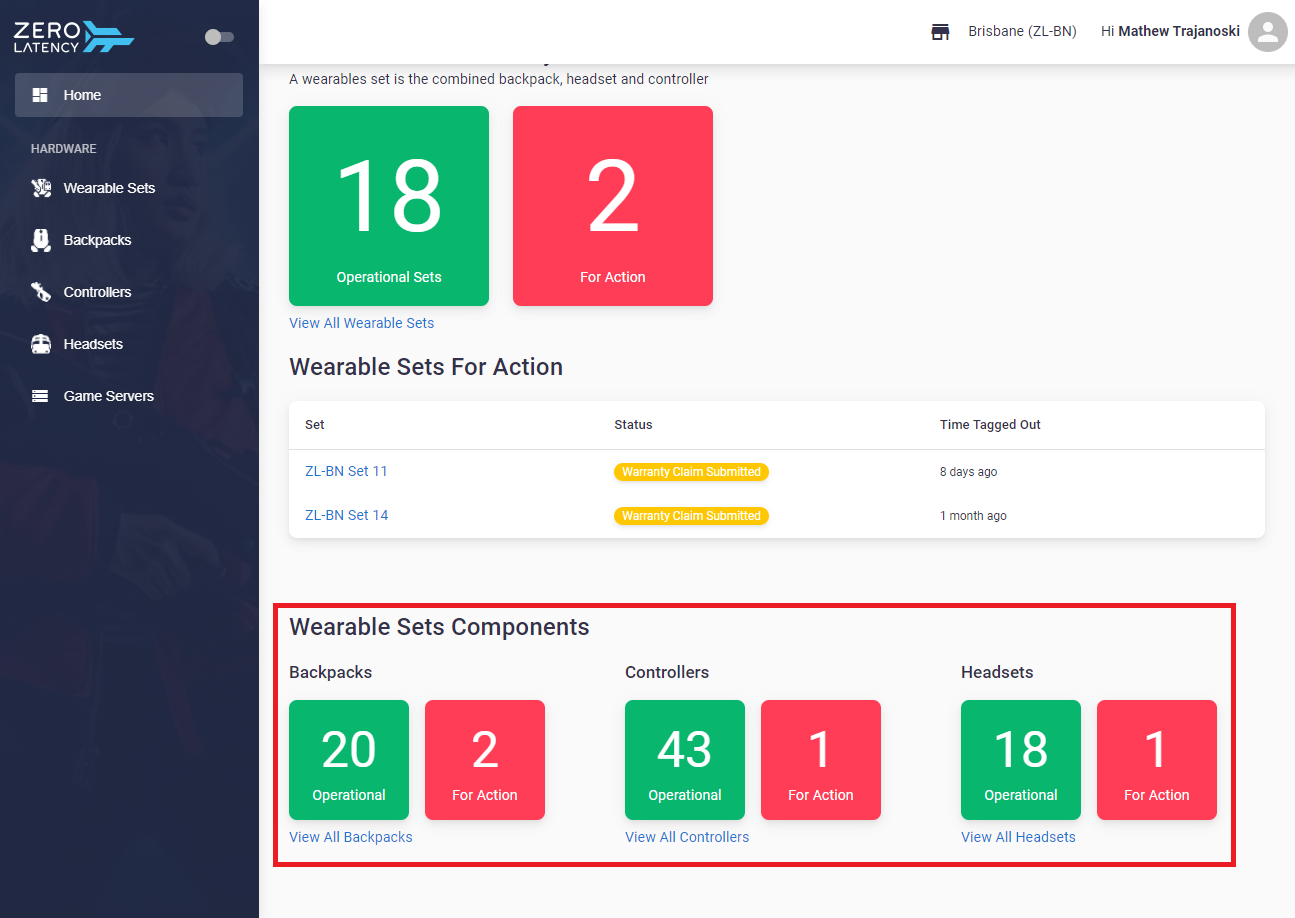Follow the View All Controllers link
Screen dimensions: 1295x918
687,837
